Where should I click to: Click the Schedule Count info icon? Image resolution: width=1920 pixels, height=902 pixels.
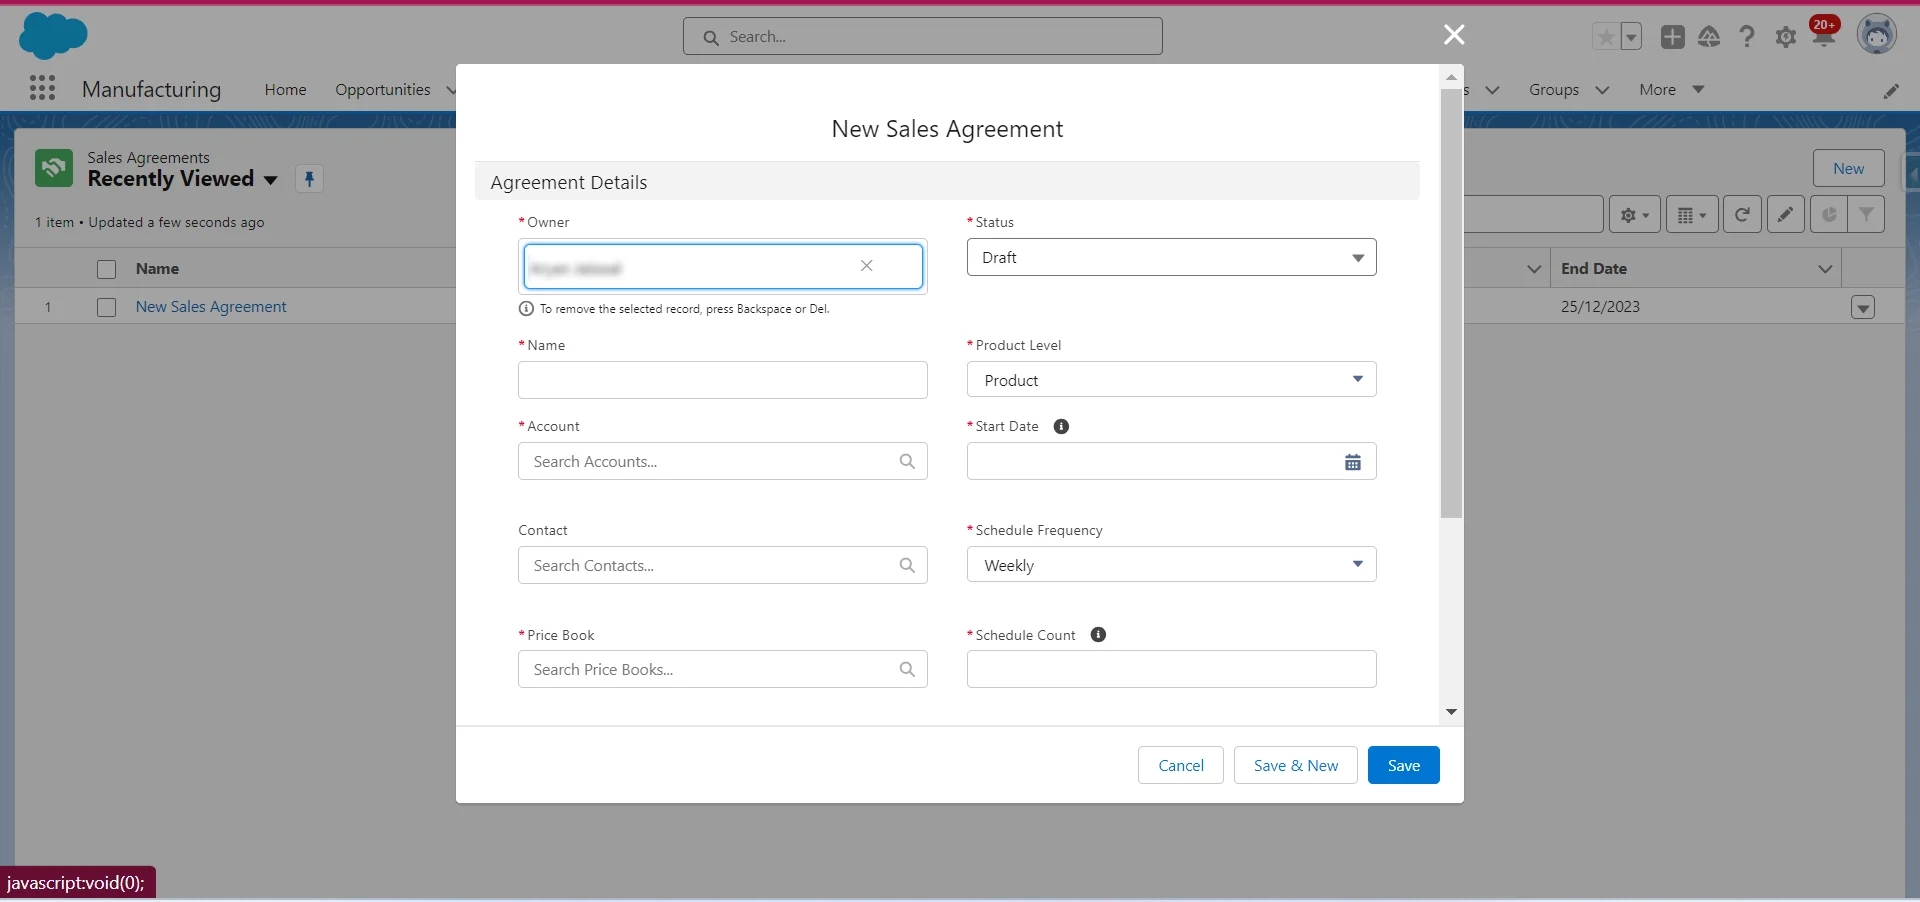1098,635
